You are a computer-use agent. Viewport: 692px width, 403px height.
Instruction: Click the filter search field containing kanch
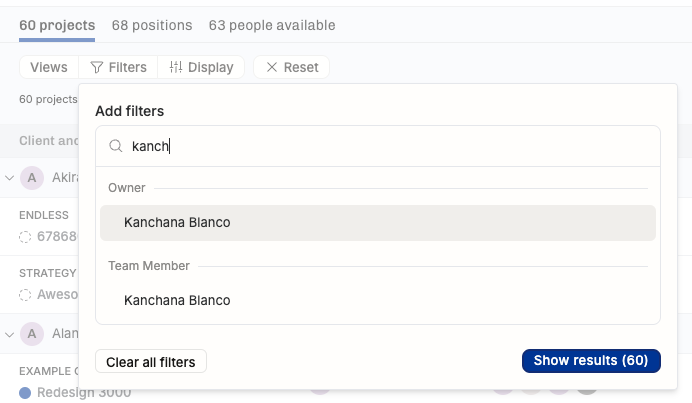(390, 146)
